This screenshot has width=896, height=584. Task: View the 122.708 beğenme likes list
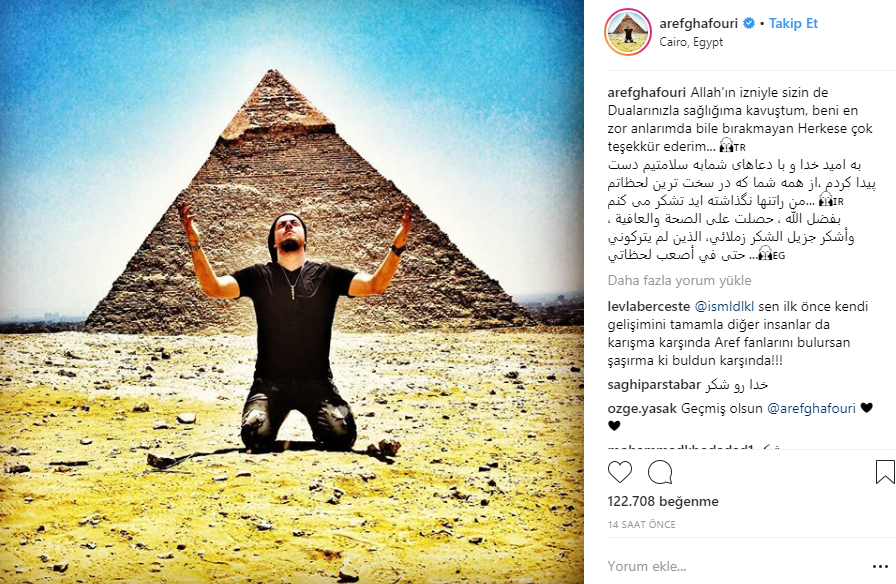point(663,501)
